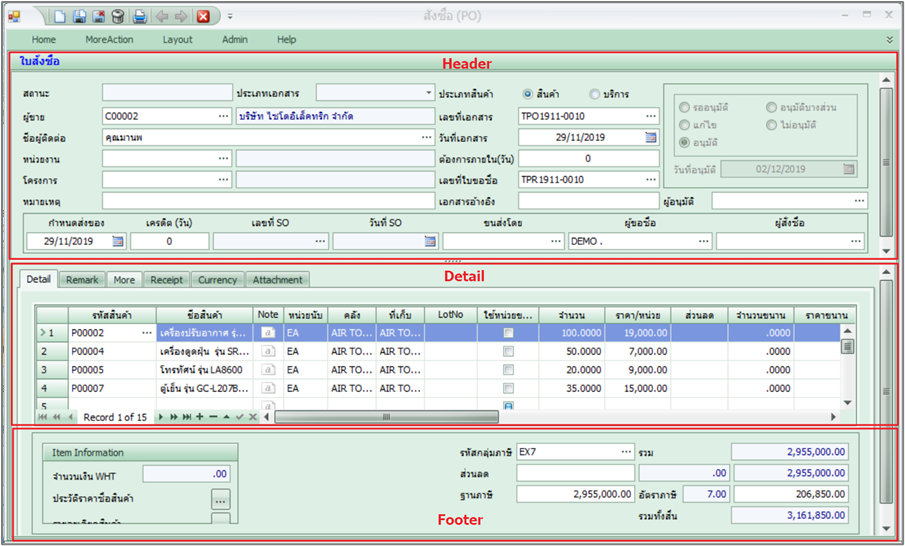Click lookup button for vendor code C00002
The width and height of the screenshot is (905, 546).
click(223, 116)
